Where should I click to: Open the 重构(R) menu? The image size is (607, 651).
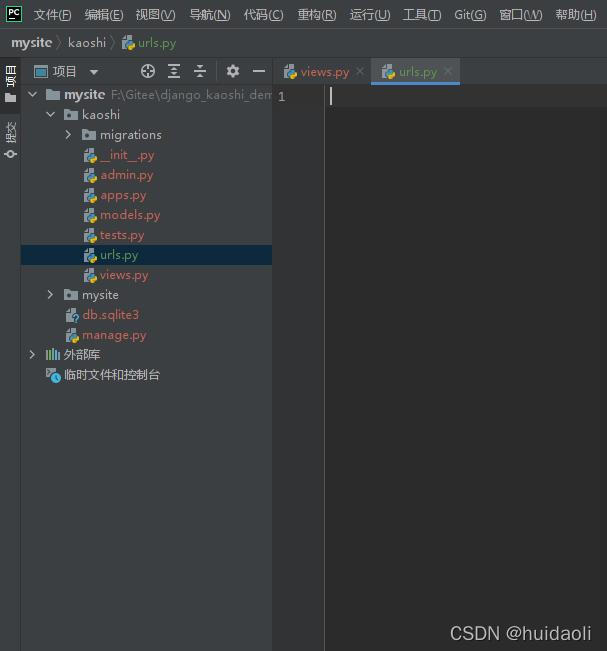tap(317, 15)
